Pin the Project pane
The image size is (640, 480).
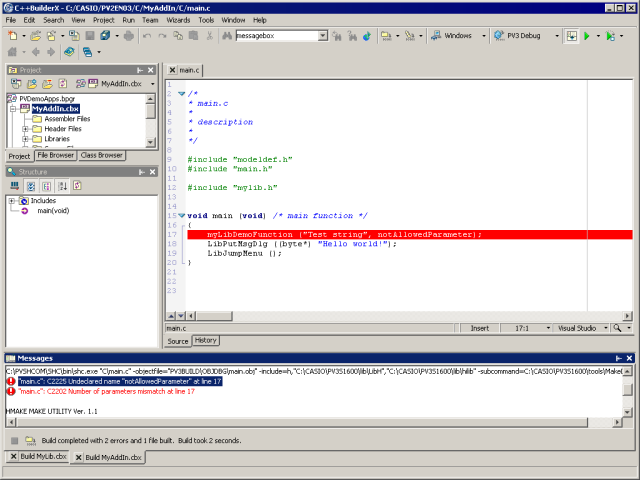(x=140, y=70)
